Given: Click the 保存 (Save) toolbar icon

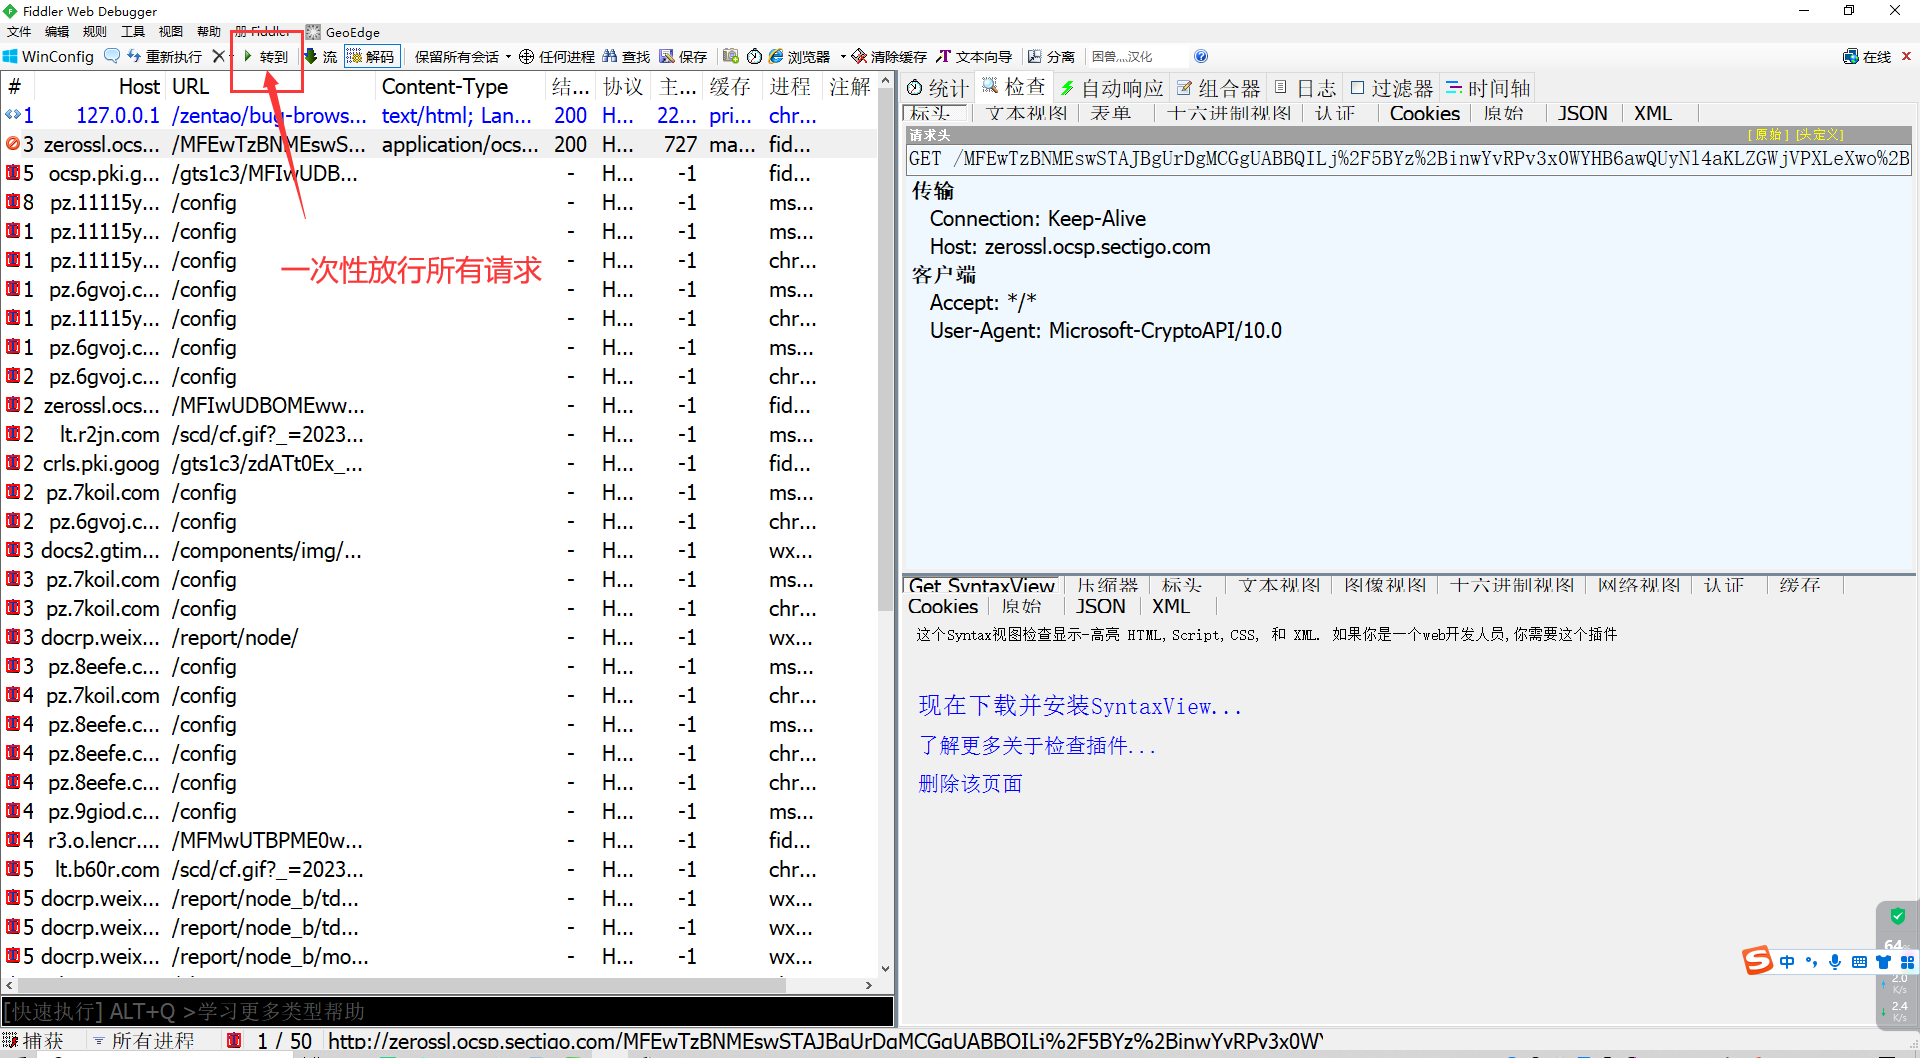Looking at the screenshot, I should pyautogui.click(x=683, y=57).
